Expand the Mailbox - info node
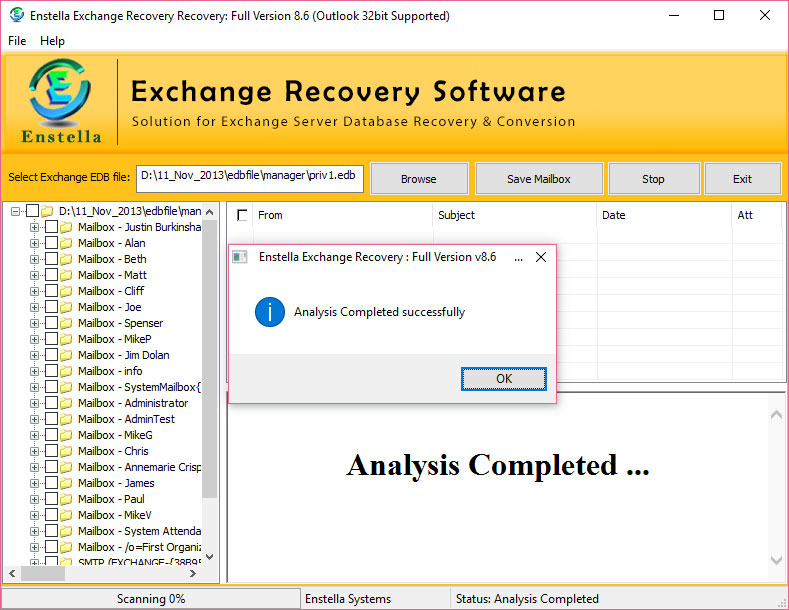The image size is (789, 610). [x=34, y=371]
